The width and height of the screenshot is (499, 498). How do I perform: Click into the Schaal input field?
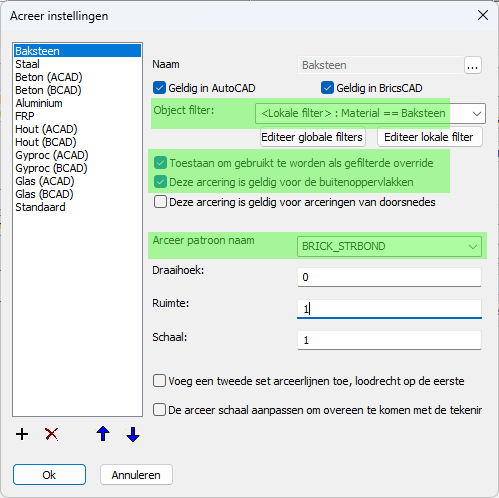point(389,340)
